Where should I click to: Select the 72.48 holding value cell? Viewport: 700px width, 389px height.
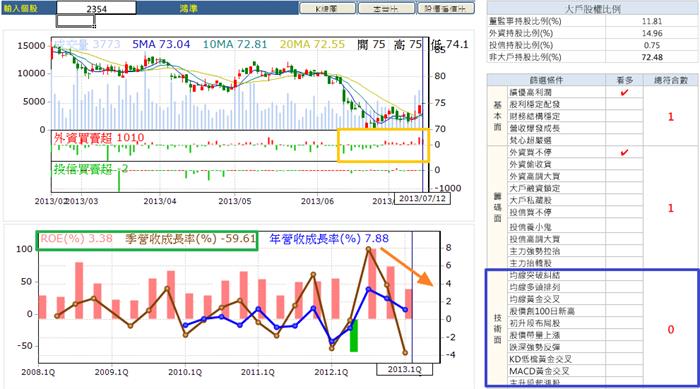pyautogui.click(x=652, y=57)
